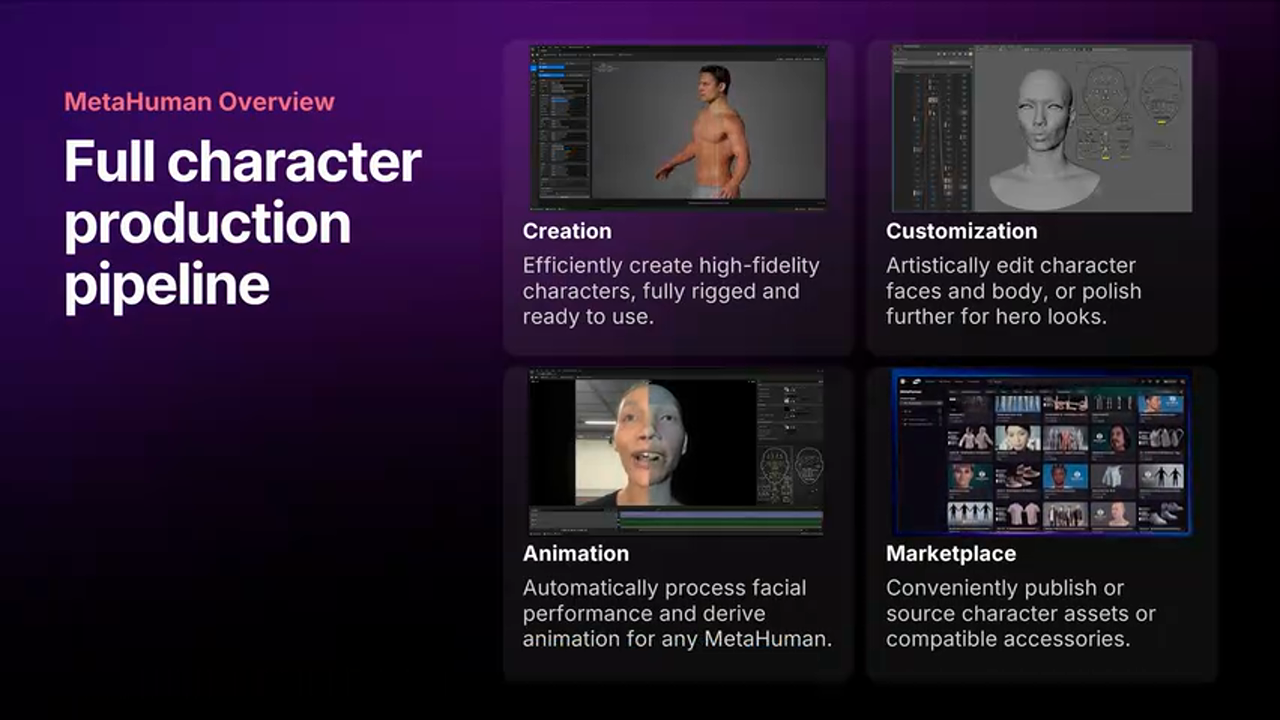Image resolution: width=1280 pixels, height=720 pixels.
Task: Select the gray sculpted head bust
Action: [1043, 135]
